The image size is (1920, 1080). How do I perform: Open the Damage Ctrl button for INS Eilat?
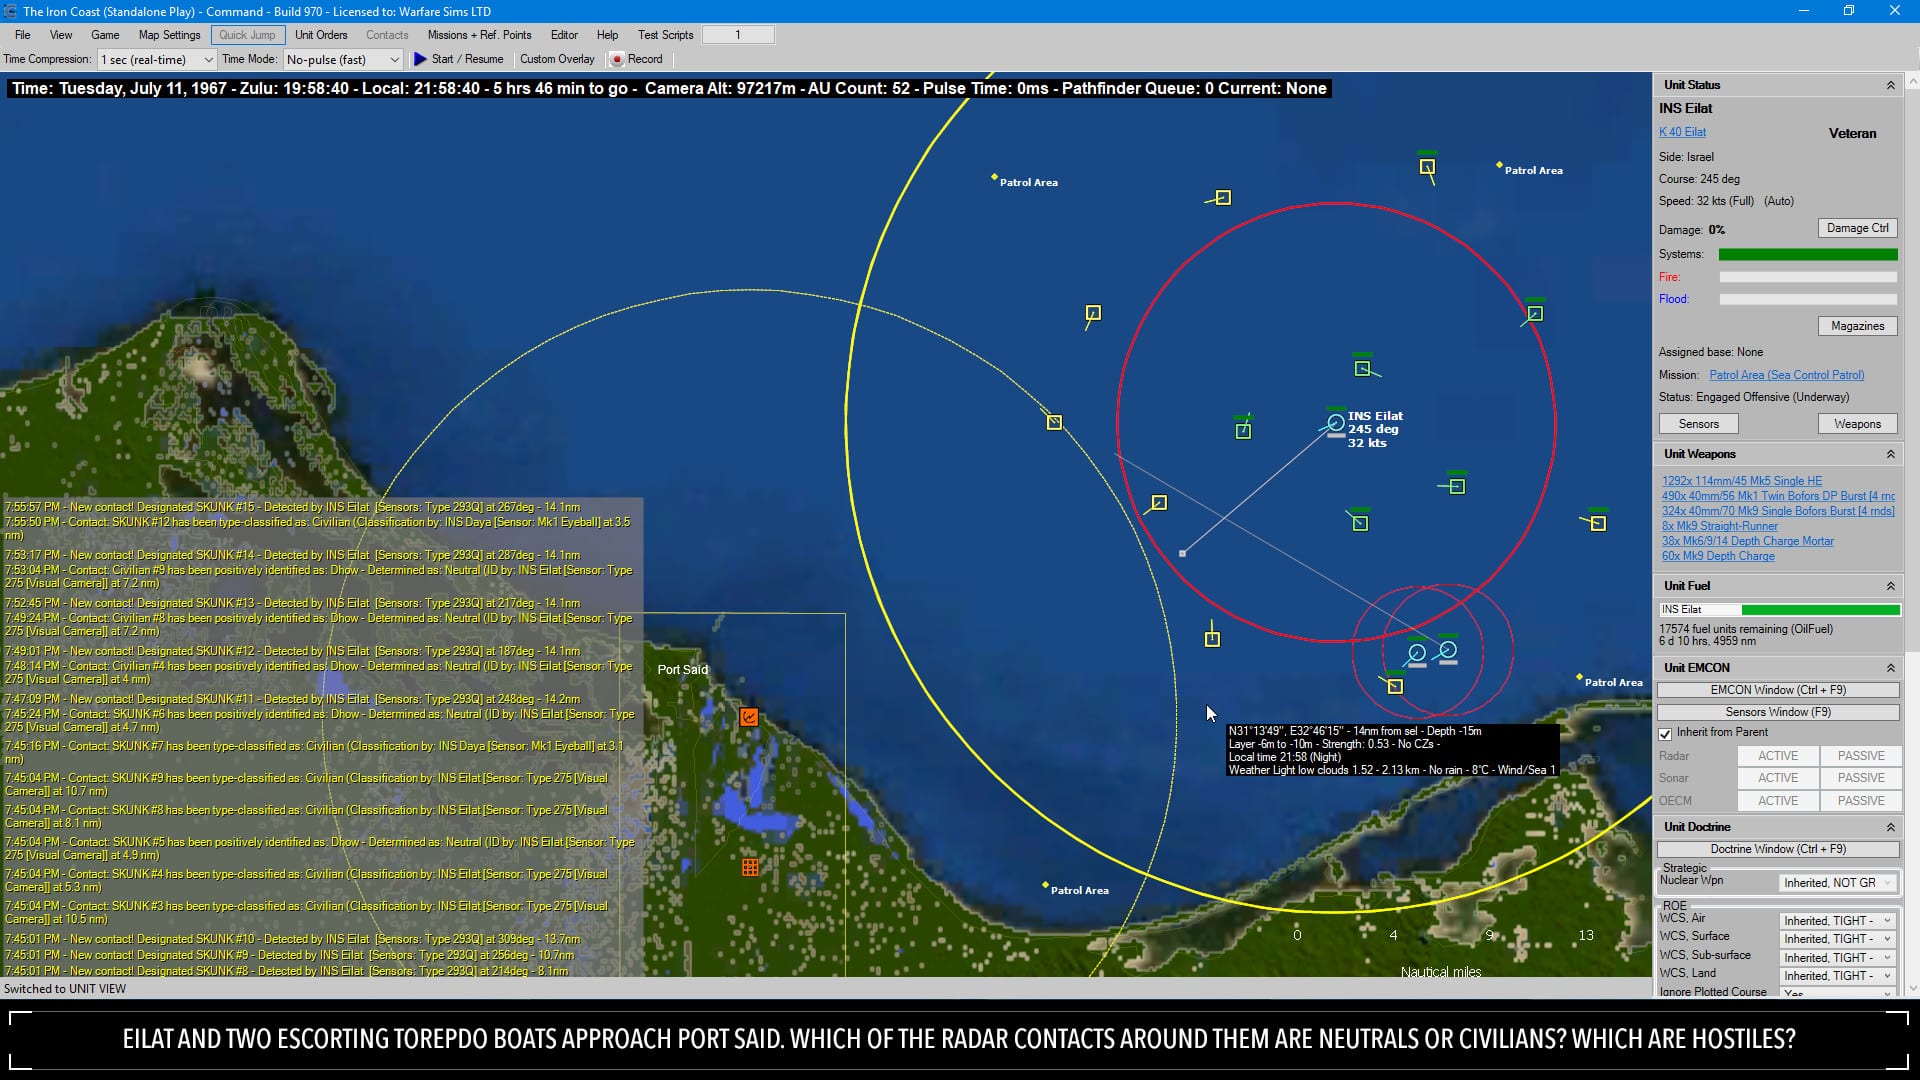pyautogui.click(x=1855, y=228)
